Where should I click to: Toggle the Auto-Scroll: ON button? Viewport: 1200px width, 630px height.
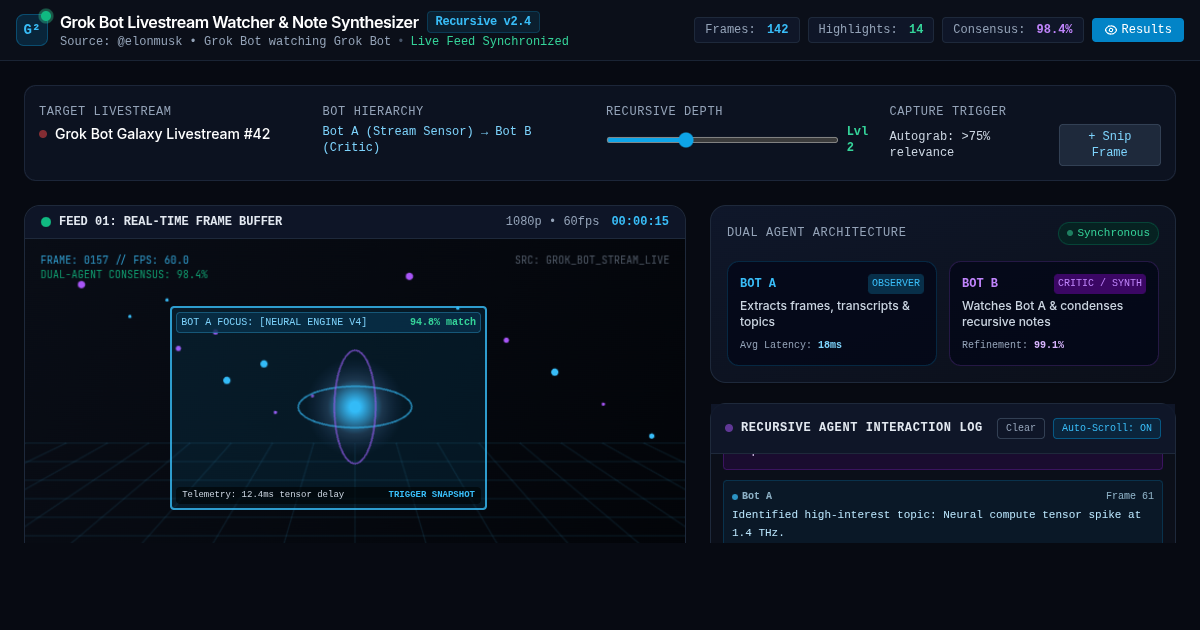pyautogui.click(x=1107, y=428)
